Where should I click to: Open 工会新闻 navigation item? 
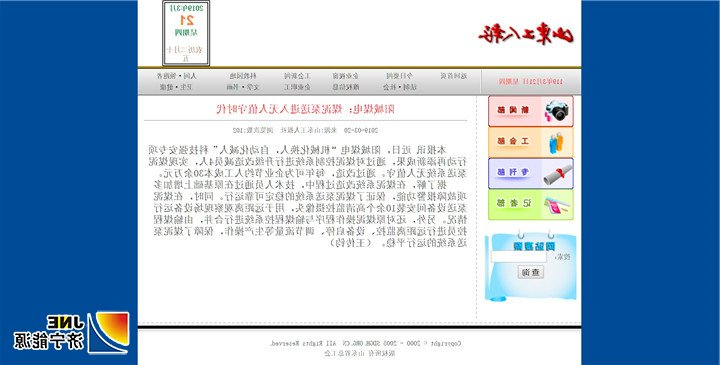coord(298,76)
